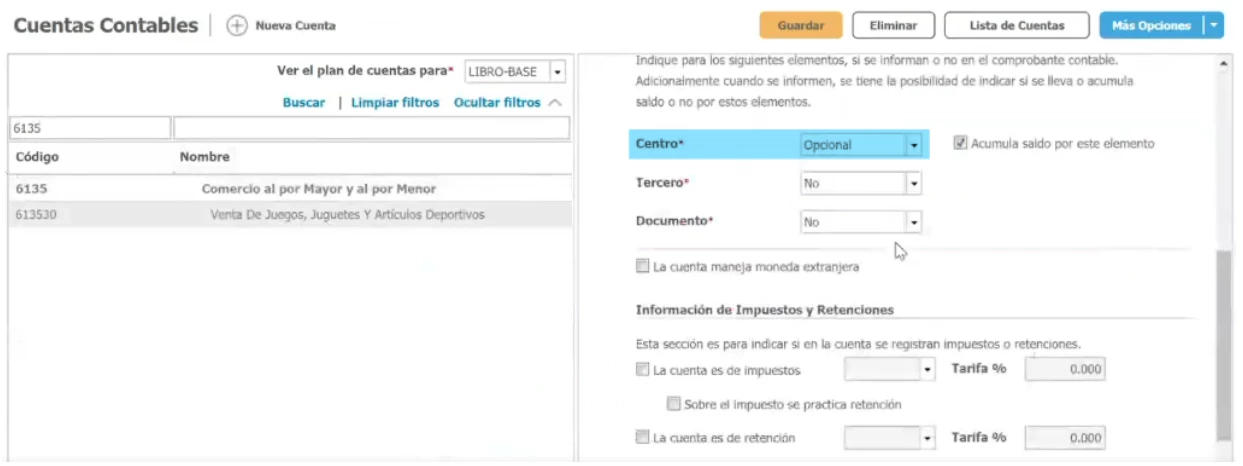Click the Guardar button
The image size is (1243, 466).
tap(800, 26)
